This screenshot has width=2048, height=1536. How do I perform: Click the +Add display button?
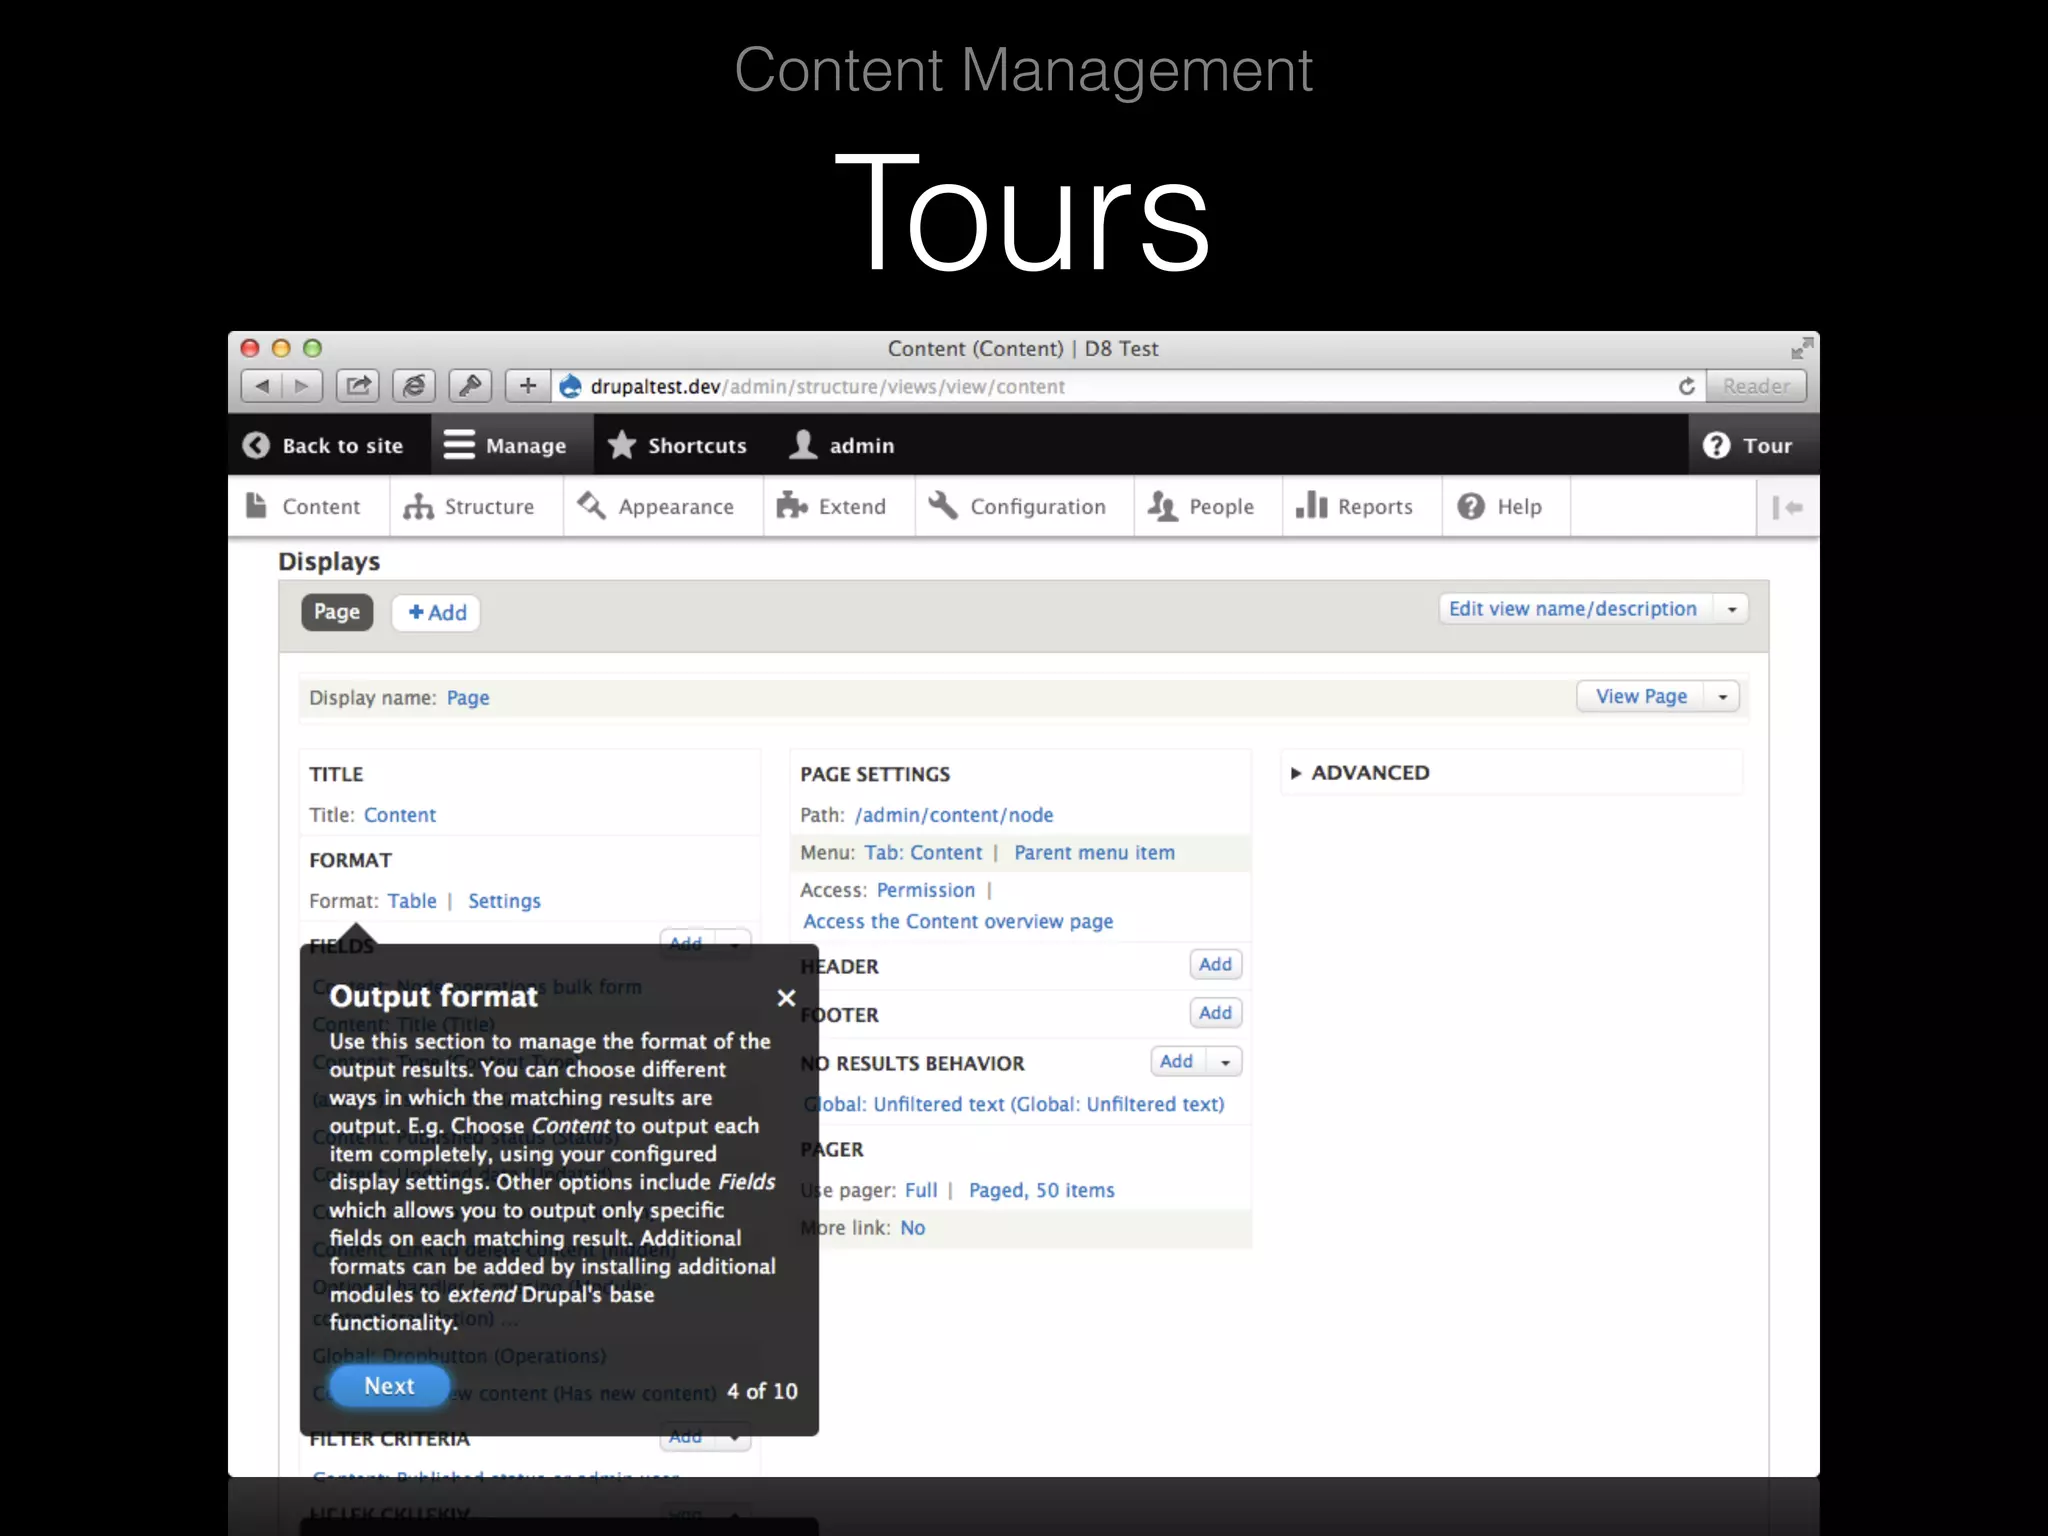pyautogui.click(x=437, y=612)
